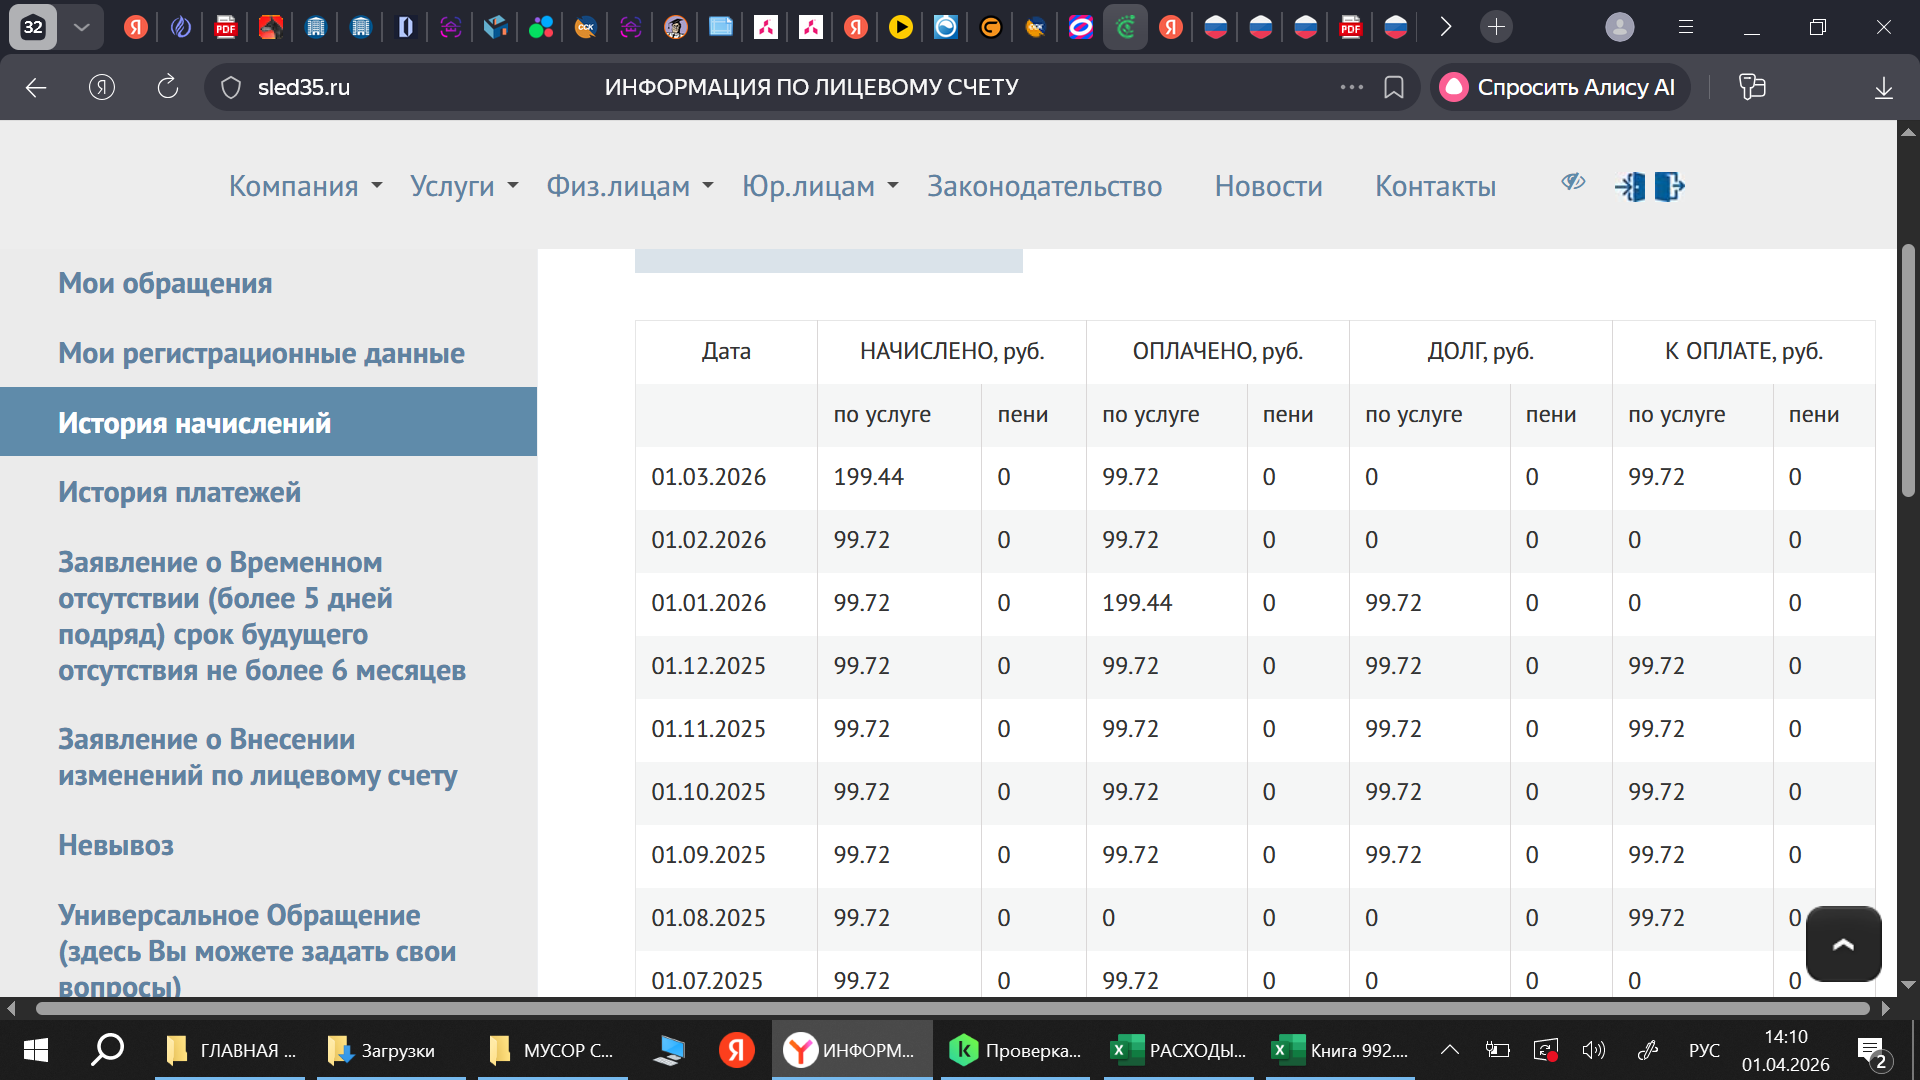Click the scroll-to-top arrow button
Image resolution: width=1920 pixels, height=1080 pixels.
tap(1843, 944)
